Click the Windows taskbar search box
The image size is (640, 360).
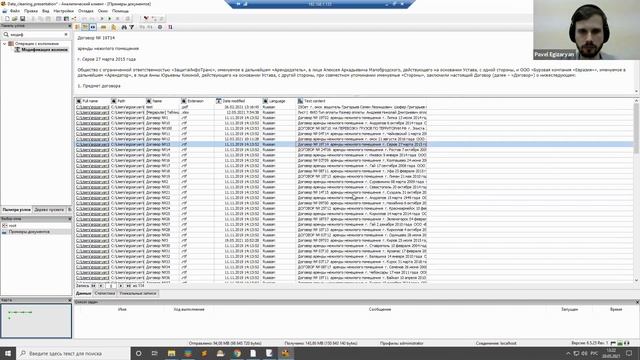[73, 353]
